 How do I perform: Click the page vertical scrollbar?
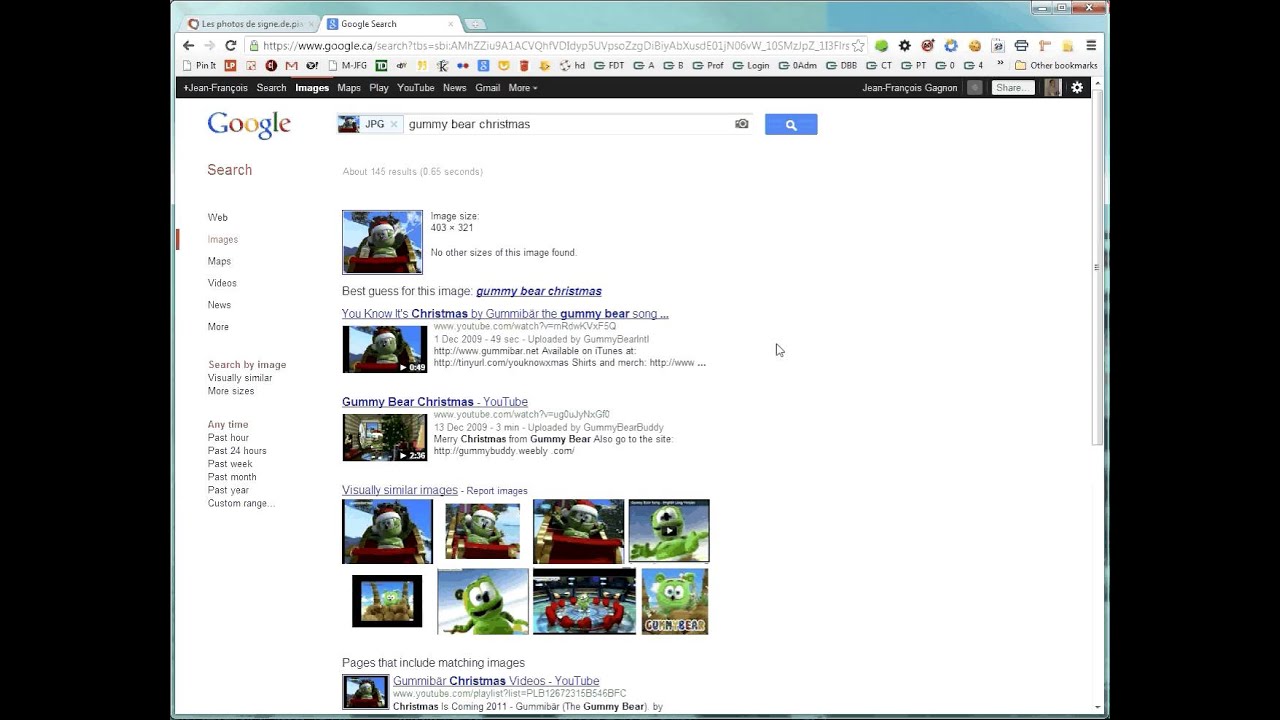1097,268
